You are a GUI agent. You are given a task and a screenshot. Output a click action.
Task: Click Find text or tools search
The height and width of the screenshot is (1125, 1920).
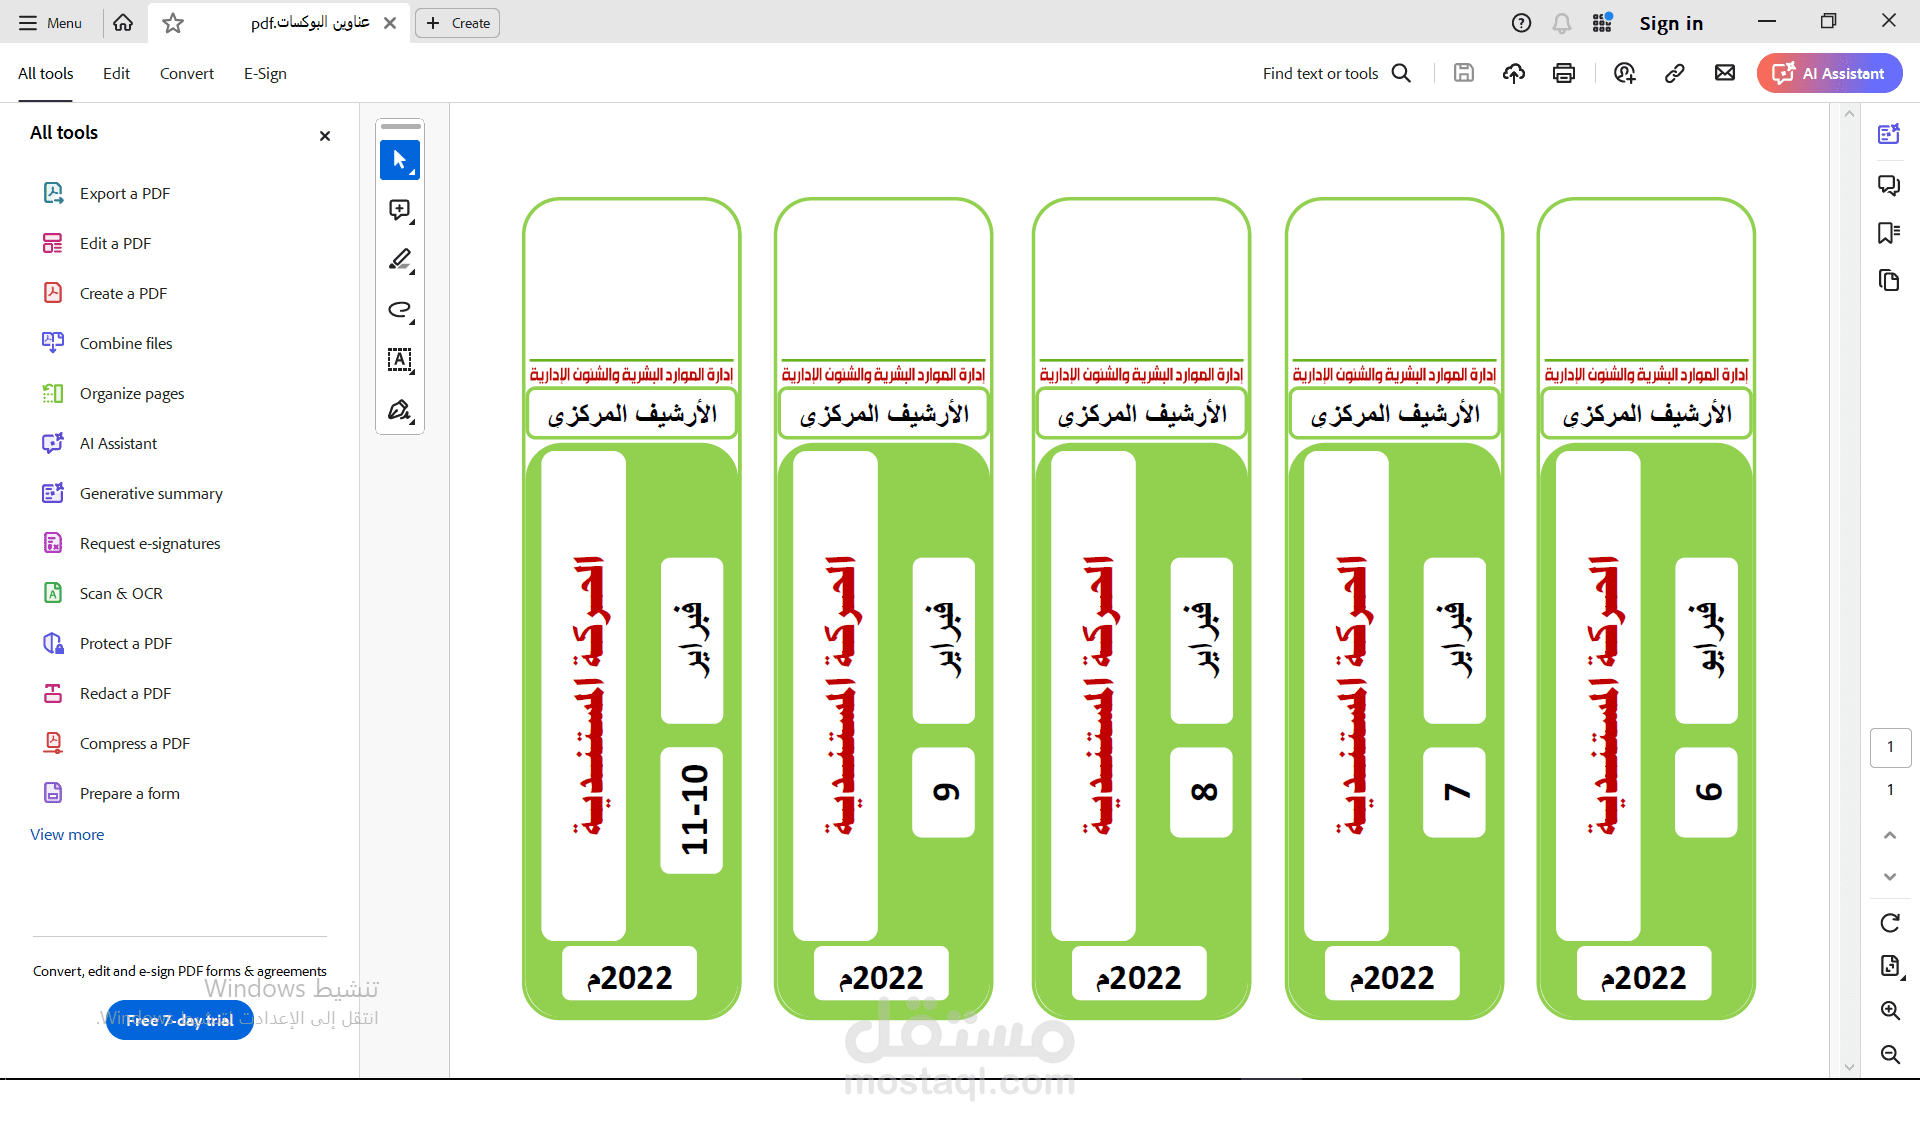[1337, 73]
